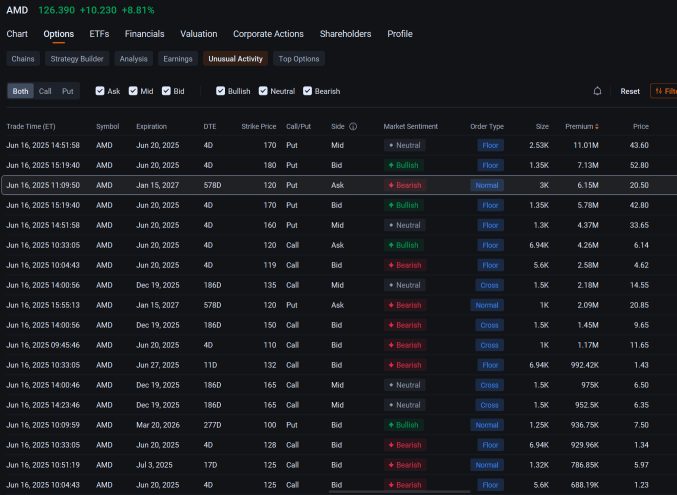Select the Earnings sub-tab

point(178,59)
